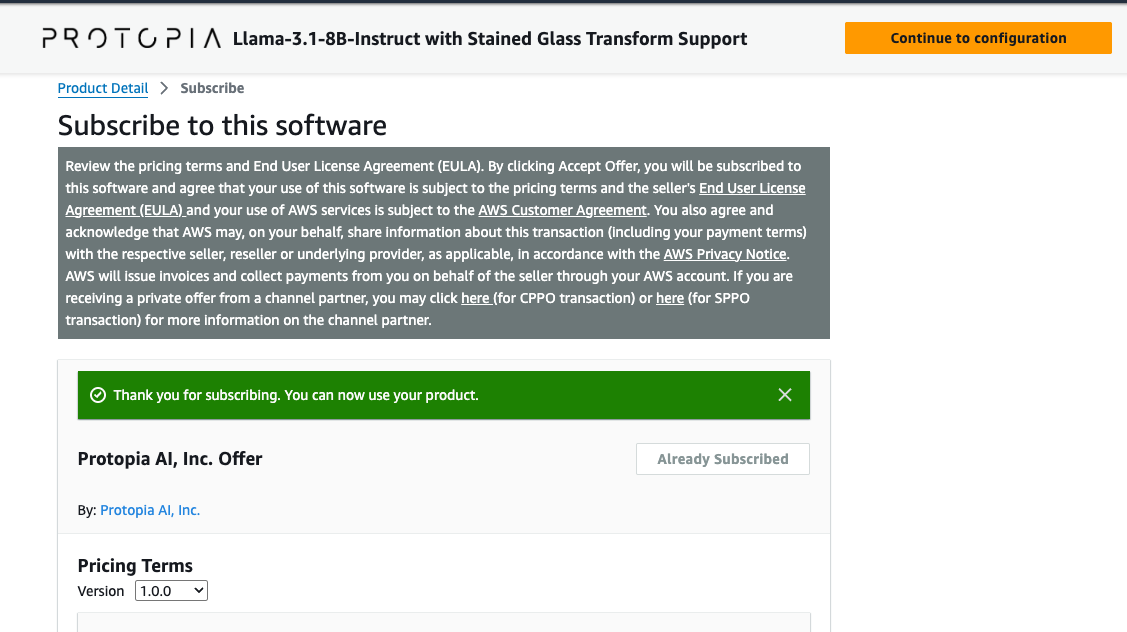Viewport: 1127px width, 632px height.
Task: Click the green checkmark success icon
Action: (98, 395)
